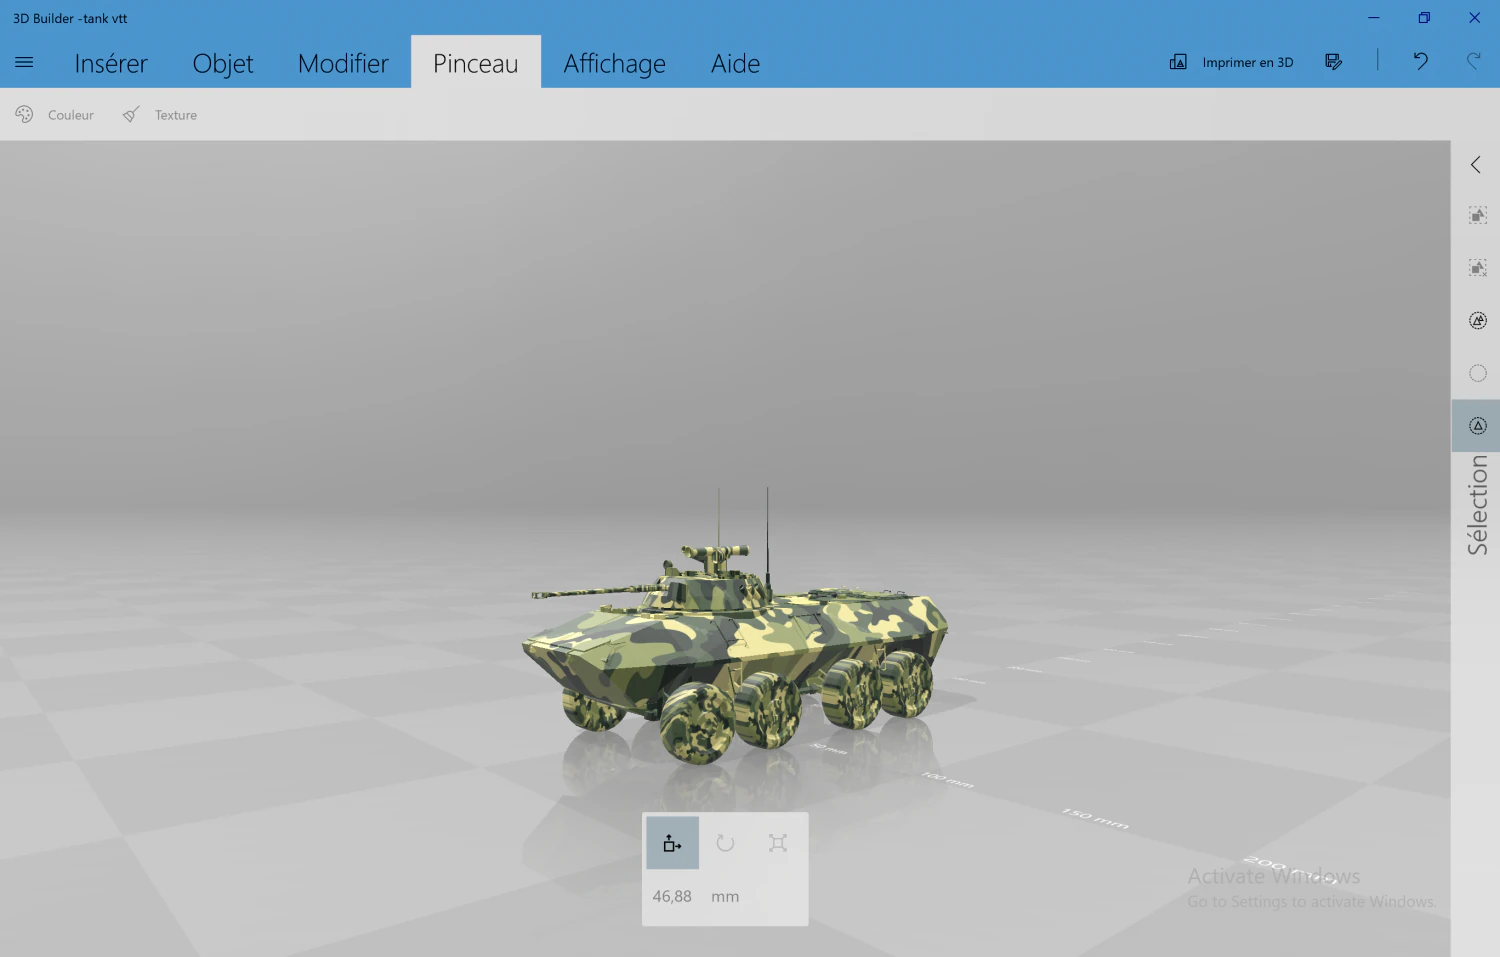Redo the last undone action

tap(1474, 62)
